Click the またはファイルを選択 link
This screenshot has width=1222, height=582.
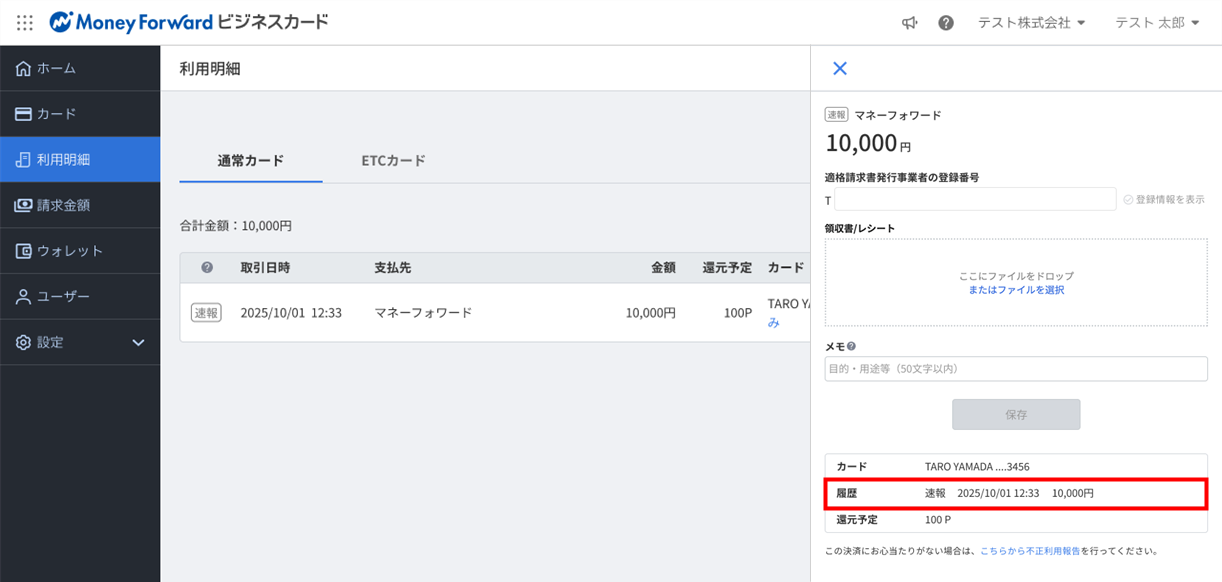coord(1016,290)
